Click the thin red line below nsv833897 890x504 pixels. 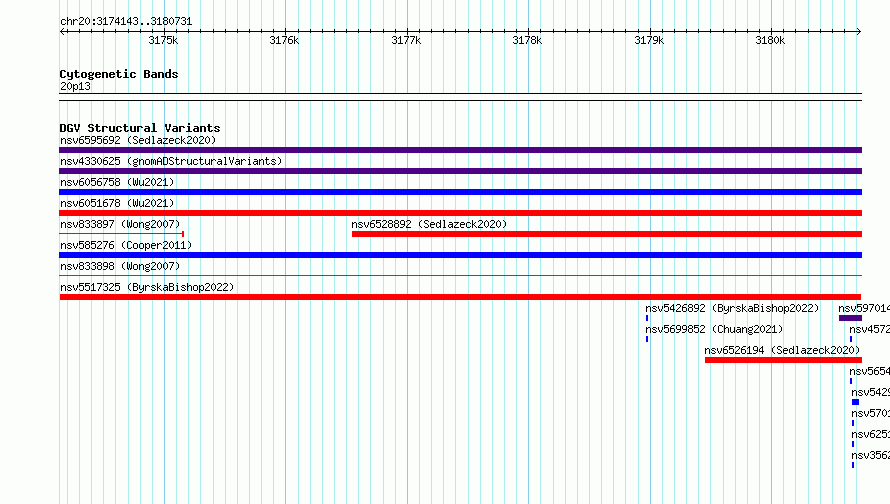tap(121, 234)
